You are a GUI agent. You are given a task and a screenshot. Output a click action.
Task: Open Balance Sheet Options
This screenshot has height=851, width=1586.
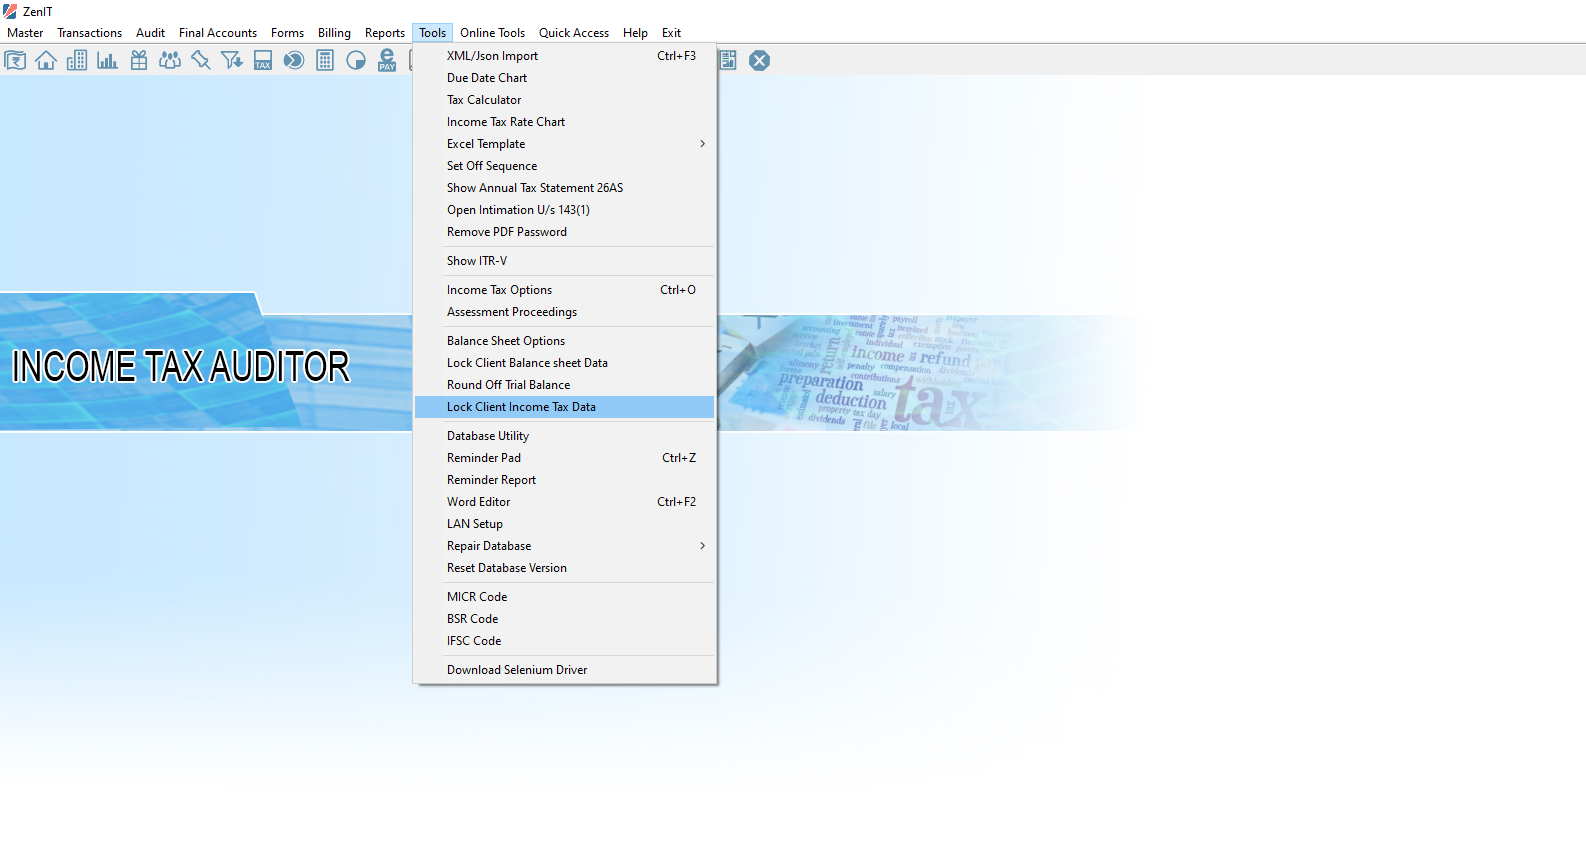pyautogui.click(x=565, y=341)
